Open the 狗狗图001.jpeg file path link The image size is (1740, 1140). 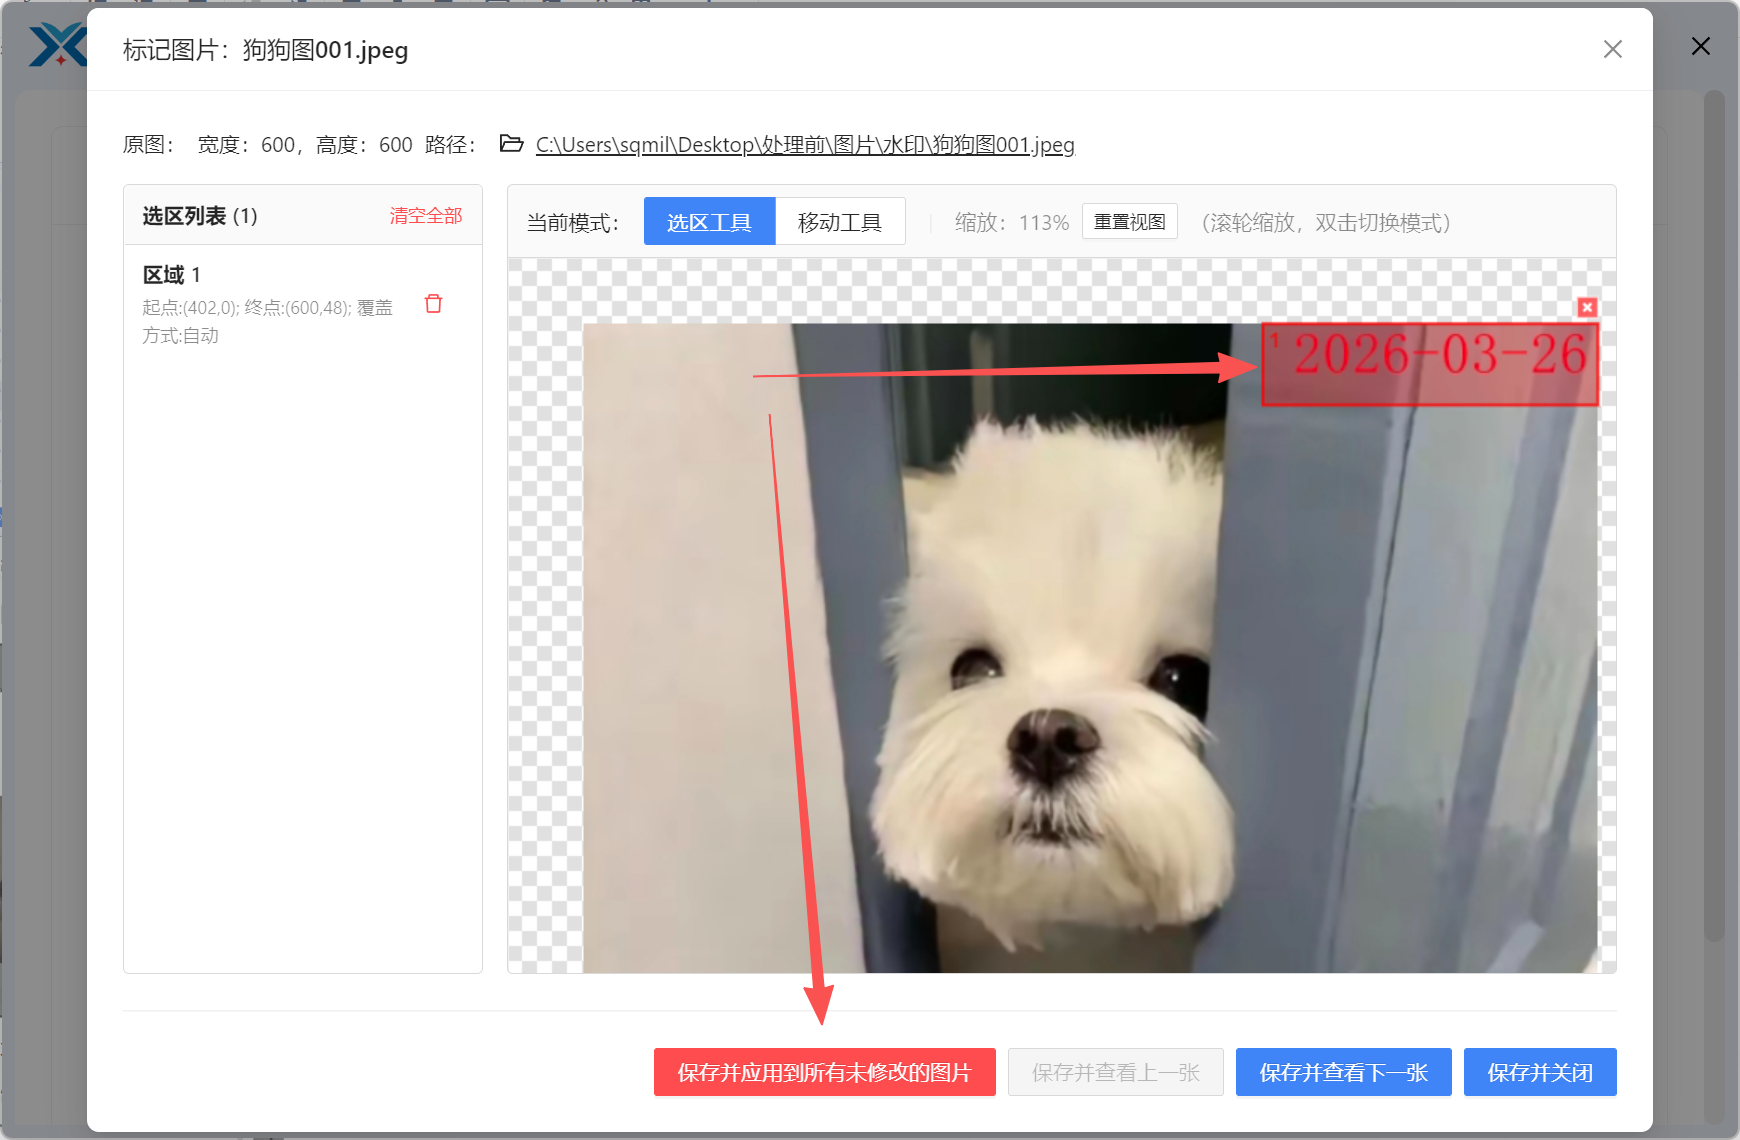tap(804, 144)
